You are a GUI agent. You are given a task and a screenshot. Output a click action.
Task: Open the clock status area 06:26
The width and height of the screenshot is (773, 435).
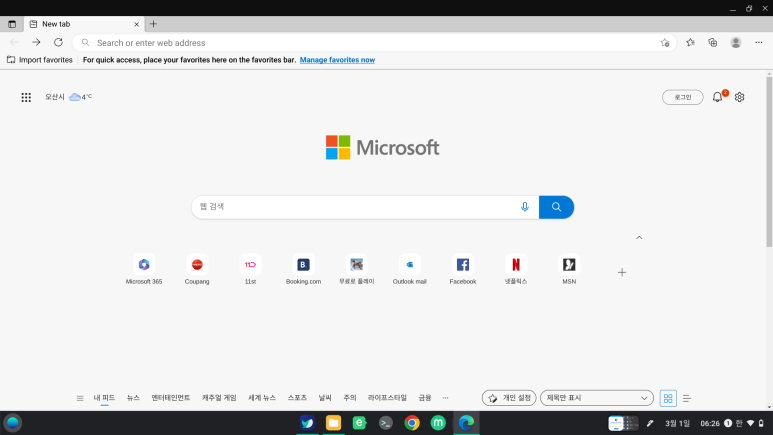(x=710, y=423)
